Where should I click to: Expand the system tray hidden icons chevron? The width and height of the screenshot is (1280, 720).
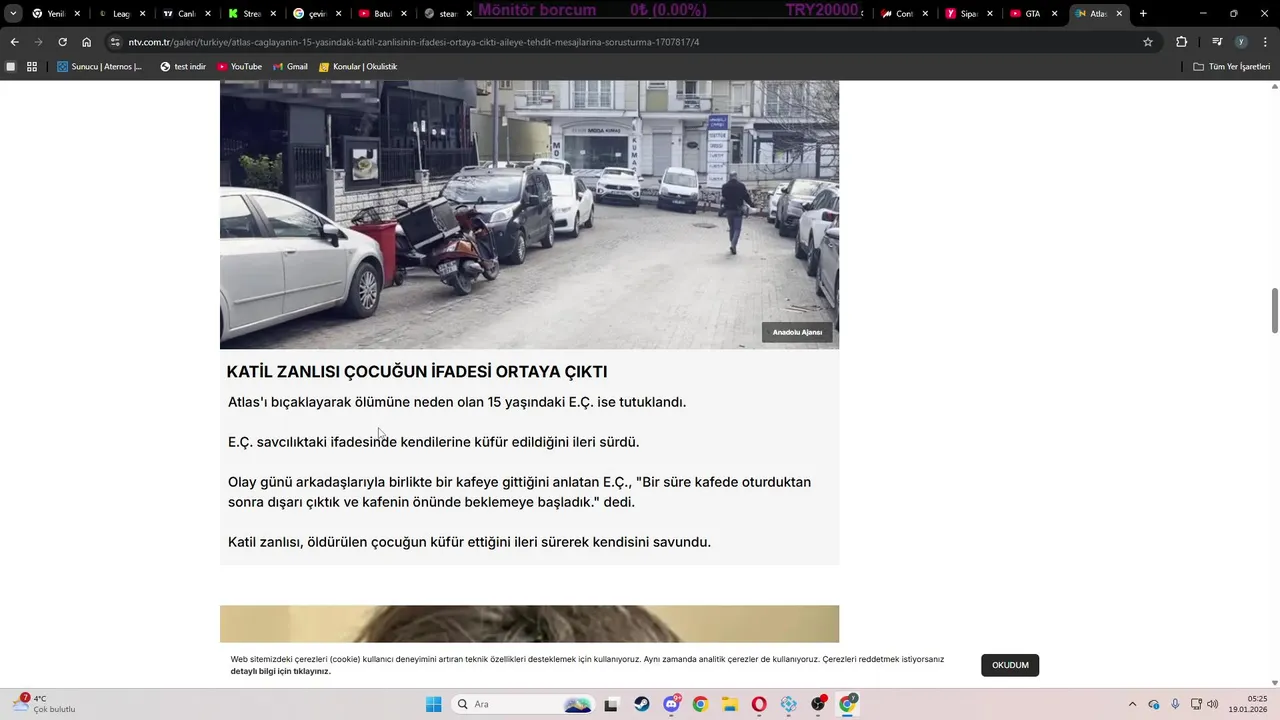1132,704
